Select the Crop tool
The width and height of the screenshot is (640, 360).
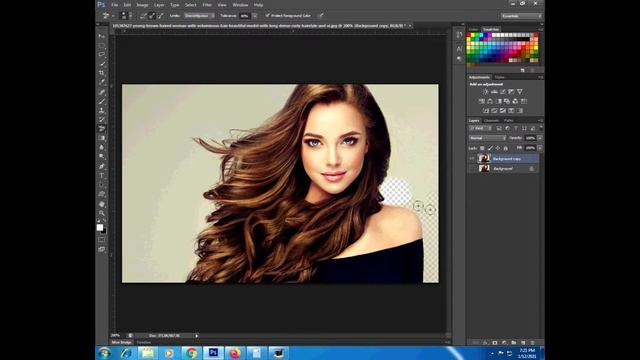point(102,73)
